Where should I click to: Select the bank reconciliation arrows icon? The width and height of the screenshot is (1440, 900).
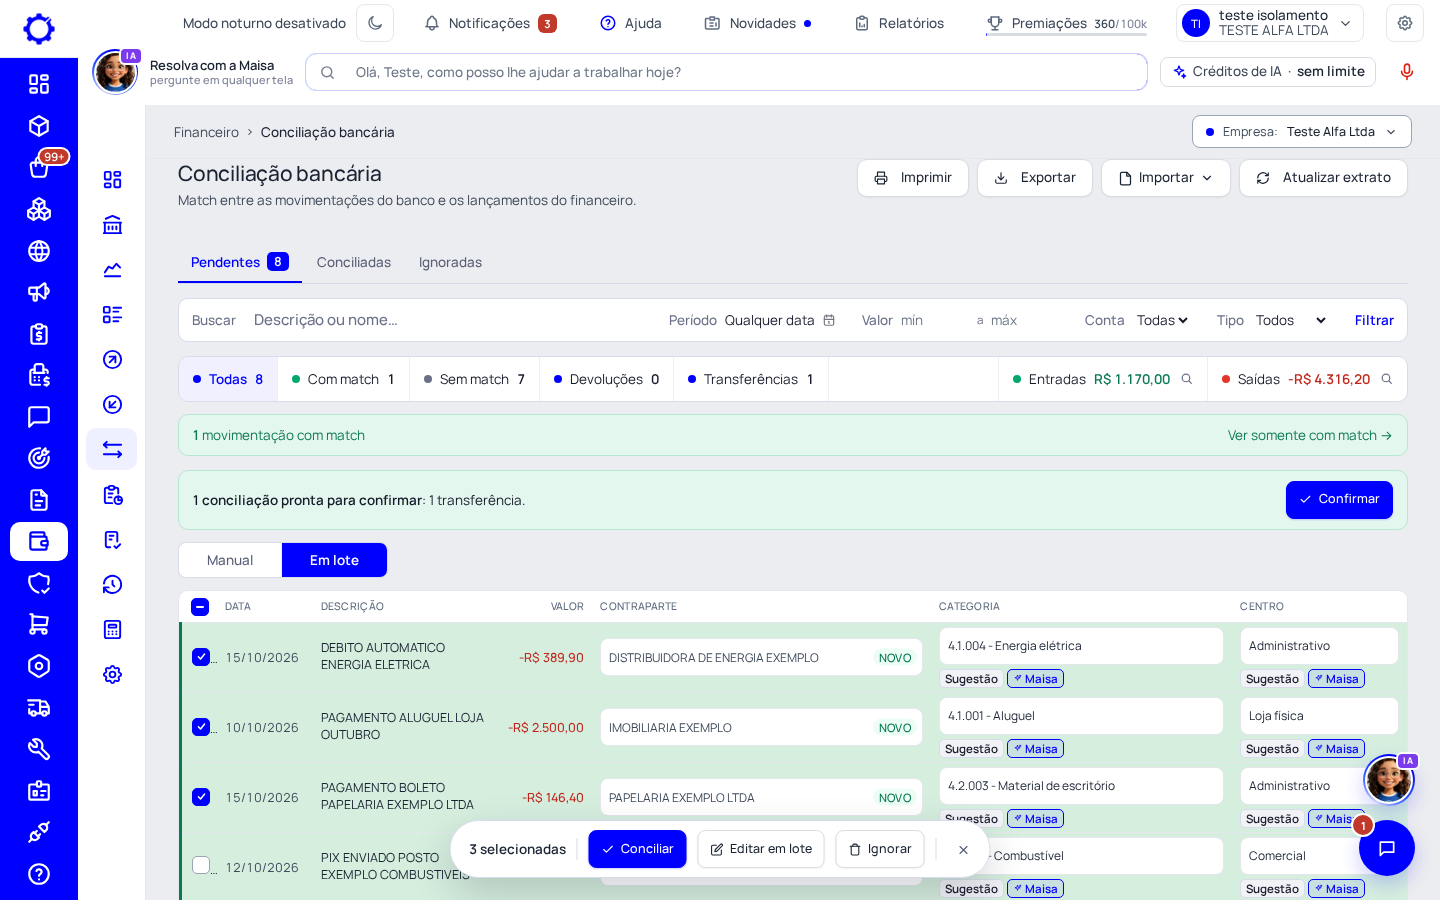(x=112, y=449)
